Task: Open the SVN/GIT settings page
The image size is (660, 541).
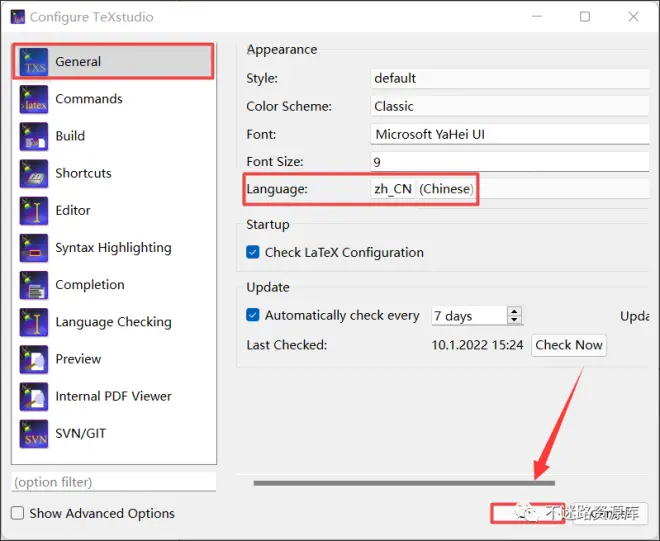Action: click(114, 433)
